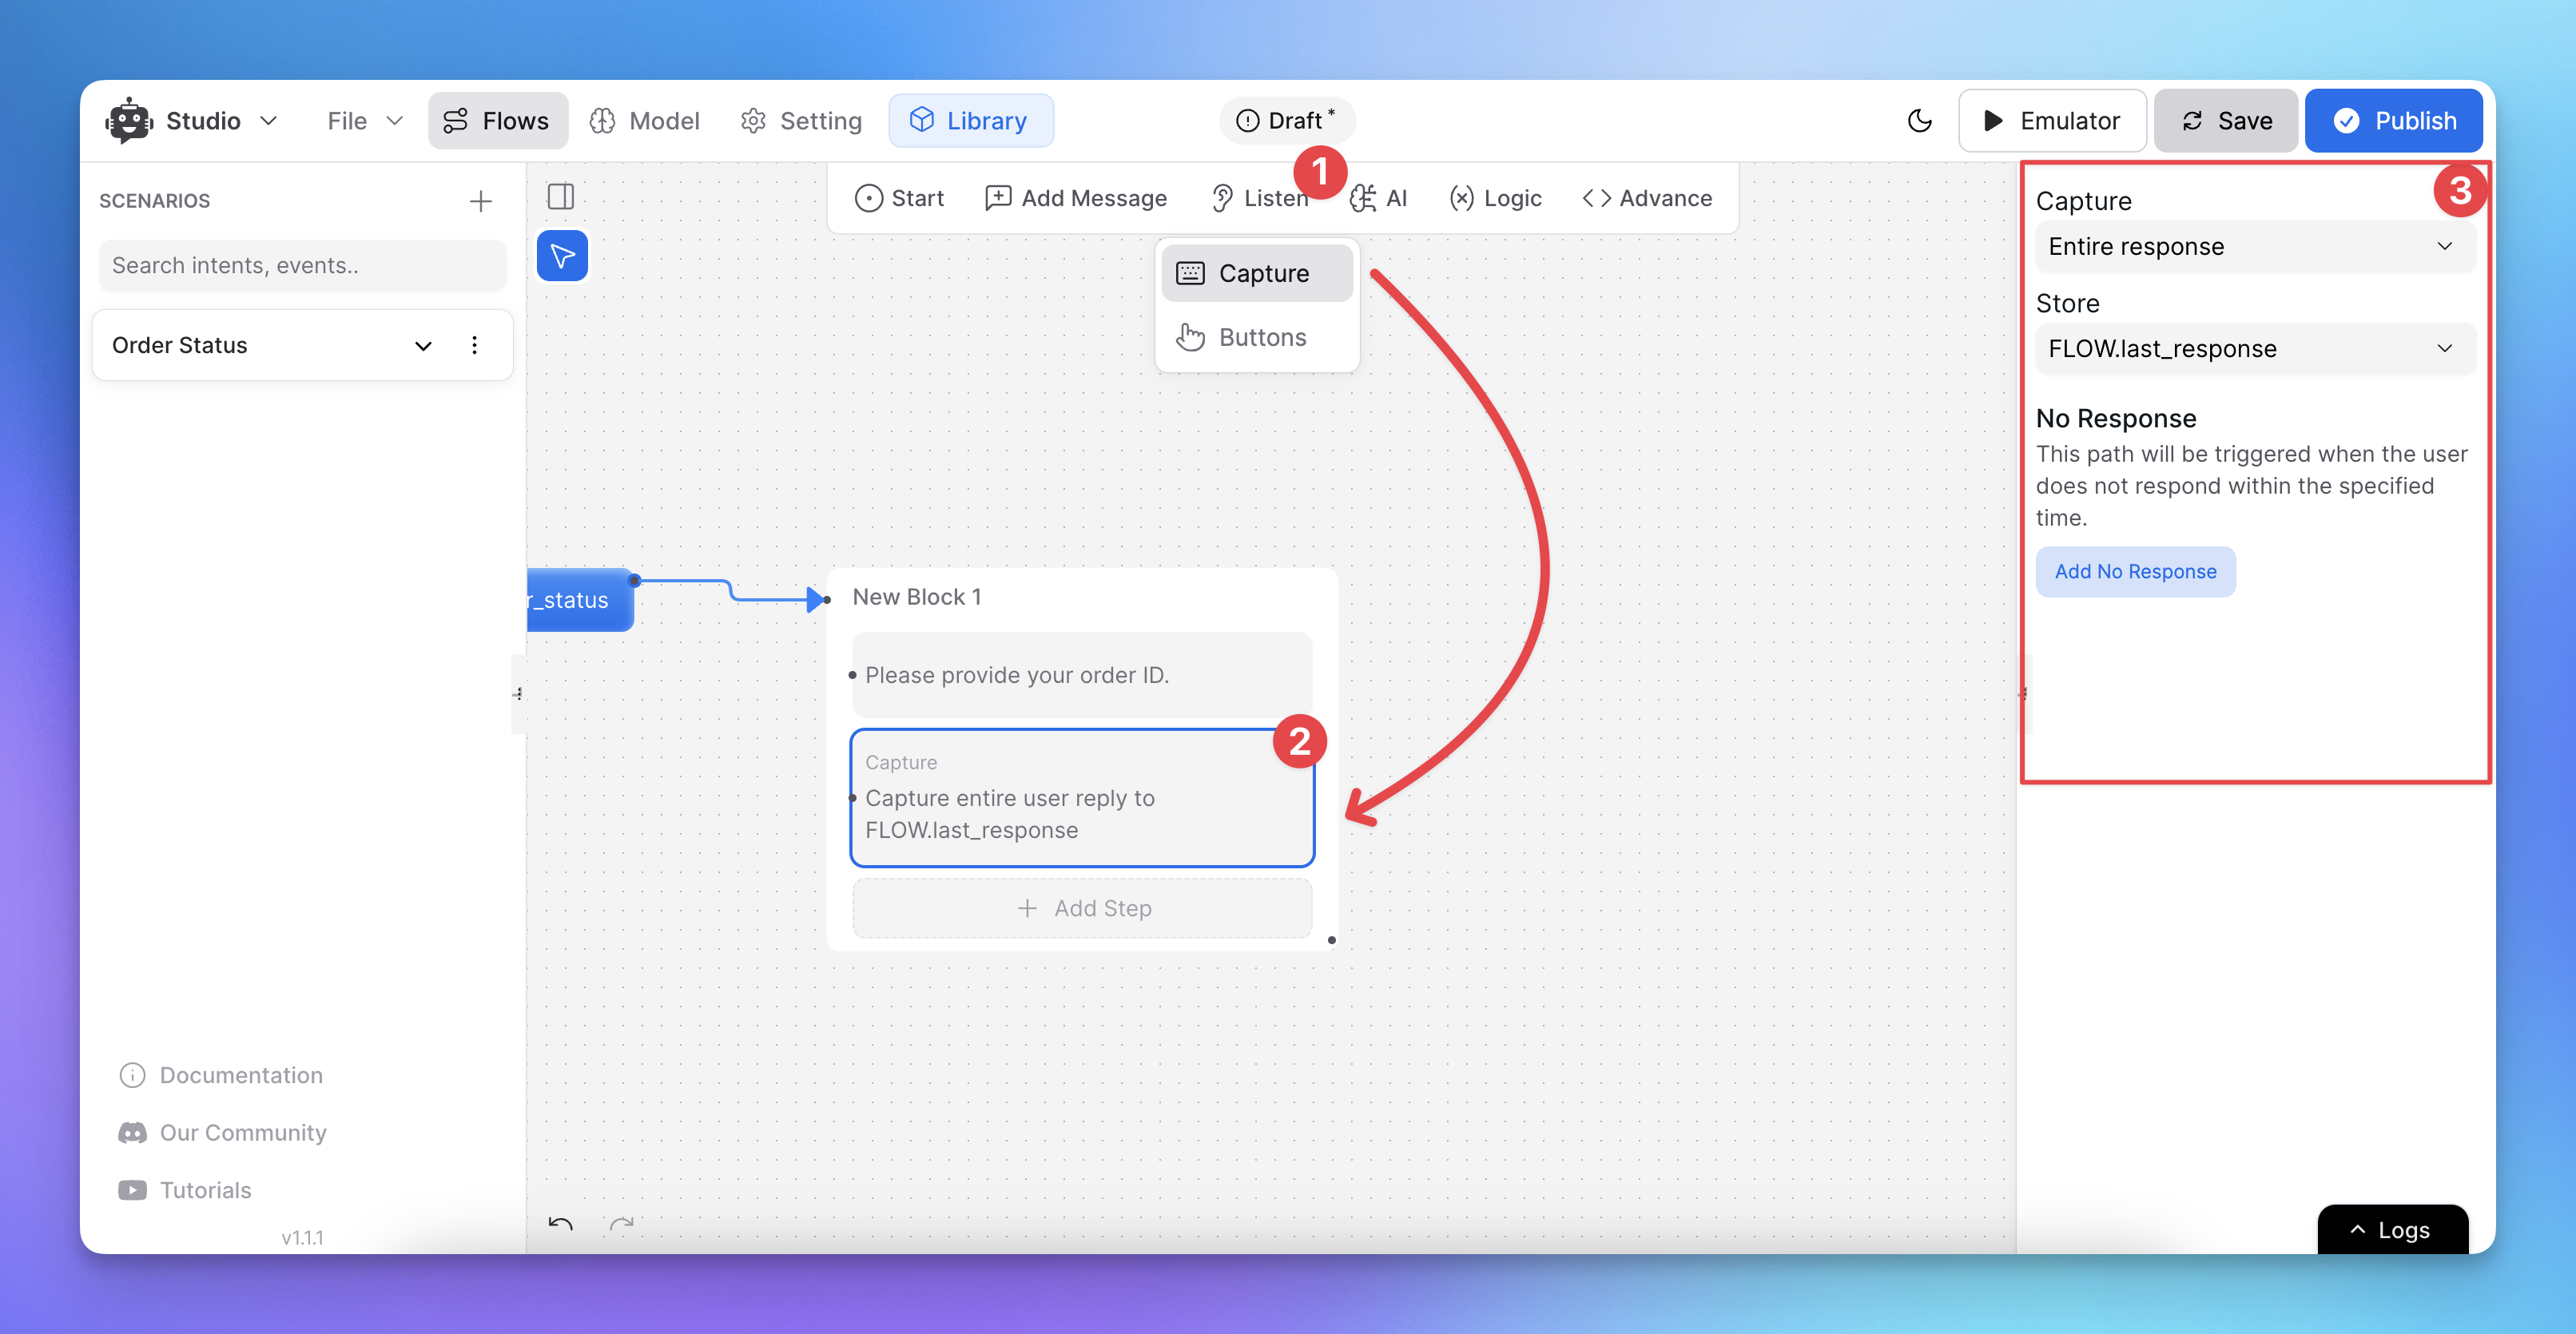Viewport: 2576px width, 1334px height.
Task: Click the Studio robot logo icon
Action: 129,120
